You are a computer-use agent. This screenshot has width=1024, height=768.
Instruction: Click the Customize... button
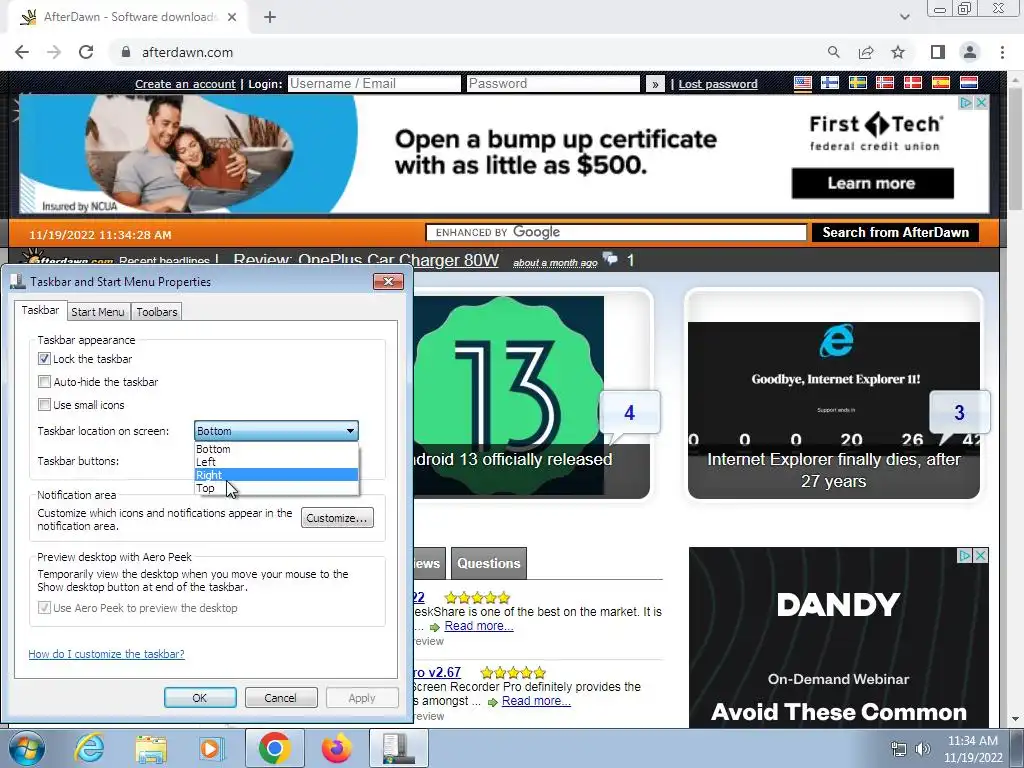[337, 518]
